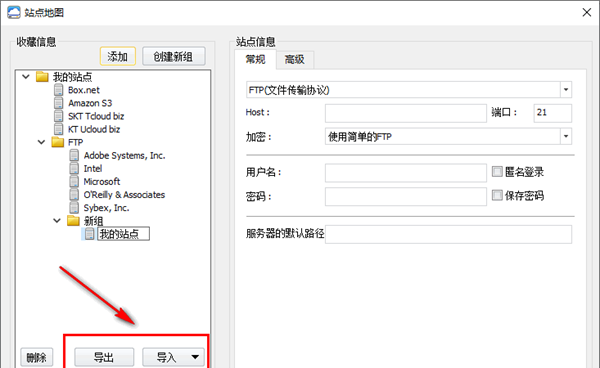600x368 pixels.
Task: Collapse the 我的站点 root tree node
Action: tap(26, 77)
